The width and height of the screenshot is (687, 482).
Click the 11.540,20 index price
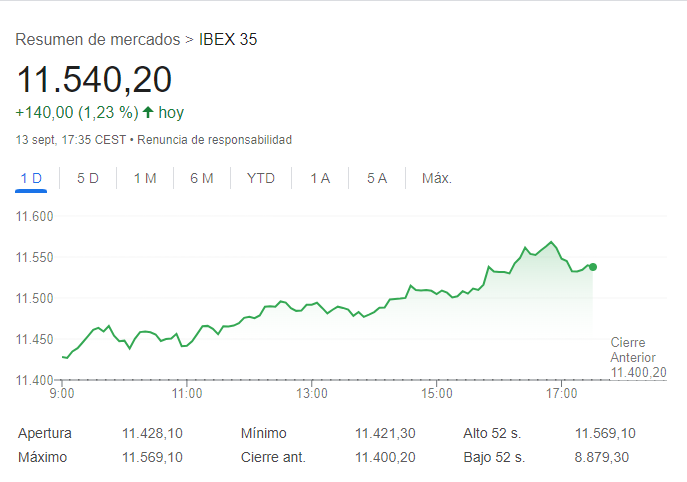(x=94, y=79)
